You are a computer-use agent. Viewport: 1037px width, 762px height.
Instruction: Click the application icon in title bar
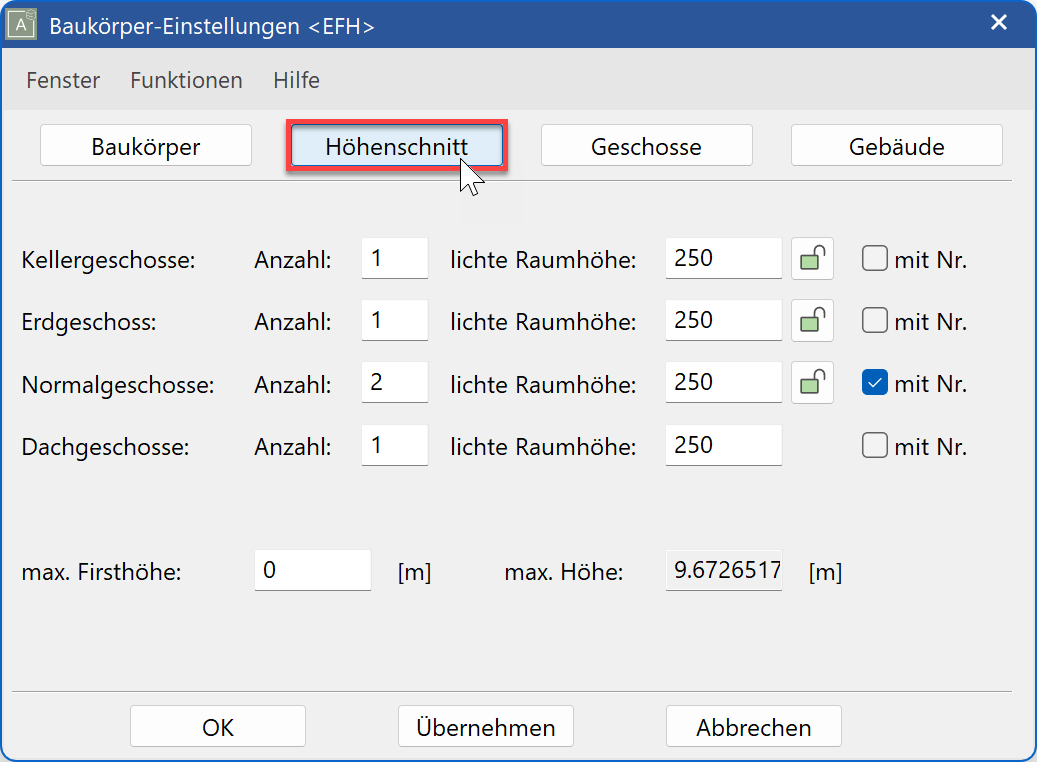22,25
